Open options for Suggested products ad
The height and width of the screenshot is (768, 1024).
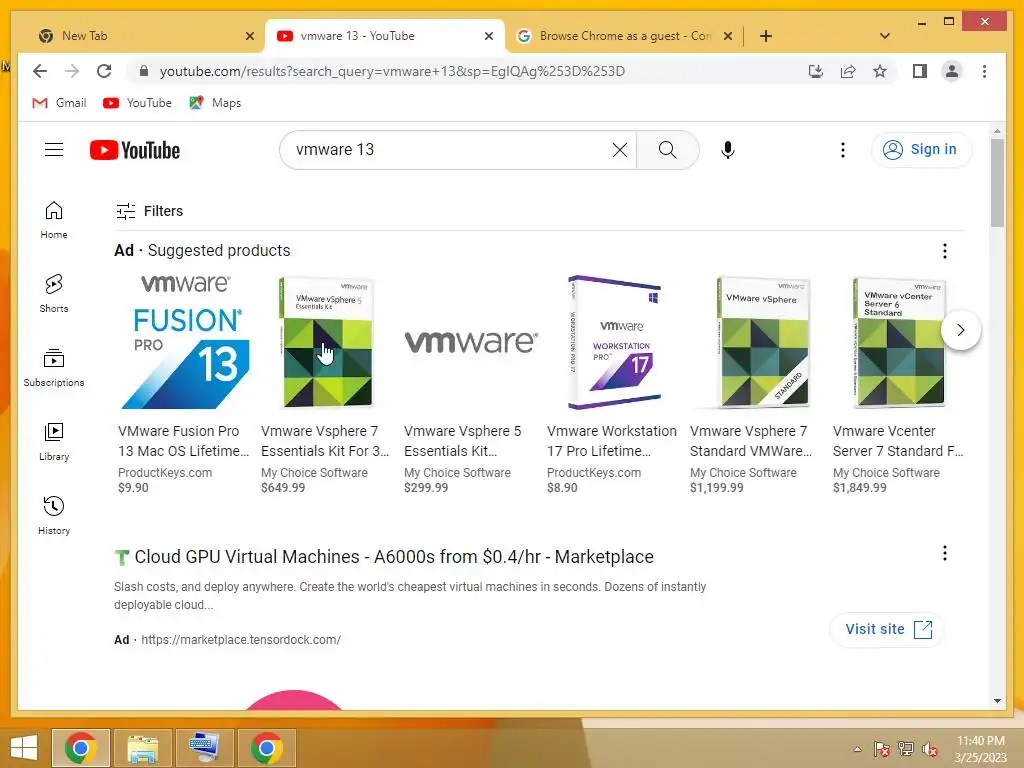[x=944, y=251]
